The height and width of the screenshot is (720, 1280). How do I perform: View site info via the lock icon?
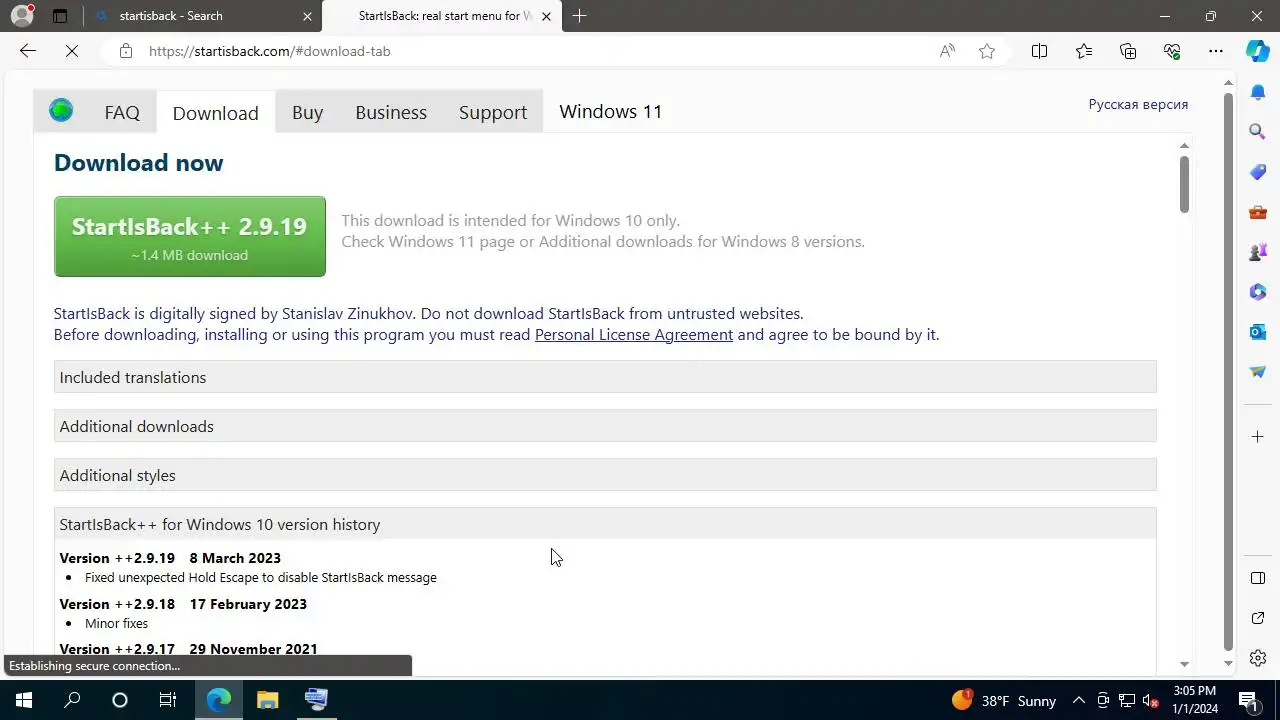coord(125,51)
